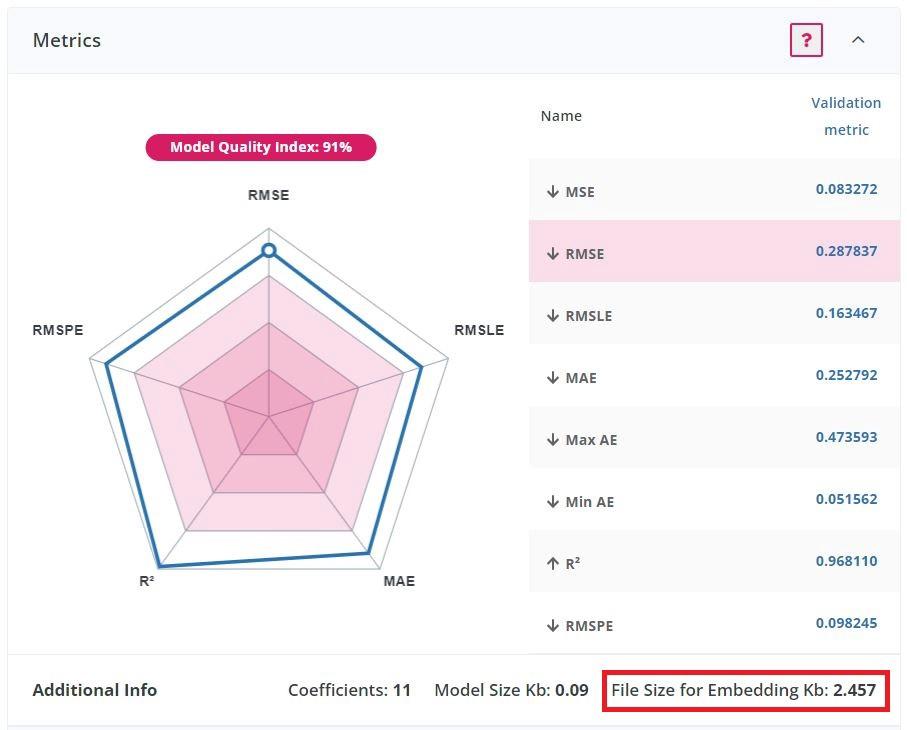Select the Min AE metric row
This screenshot has height=730, width=907.
(714, 500)
